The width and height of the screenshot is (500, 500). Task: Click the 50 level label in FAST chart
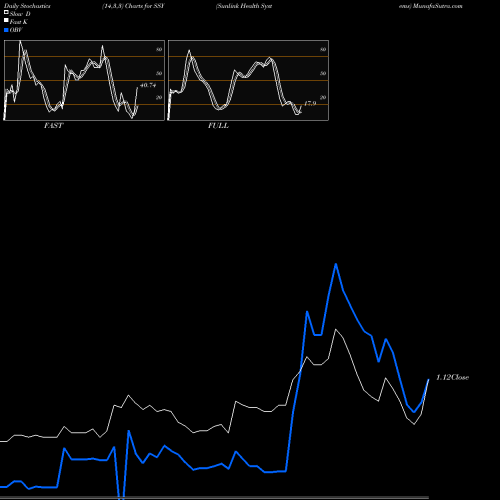point(159,73)
